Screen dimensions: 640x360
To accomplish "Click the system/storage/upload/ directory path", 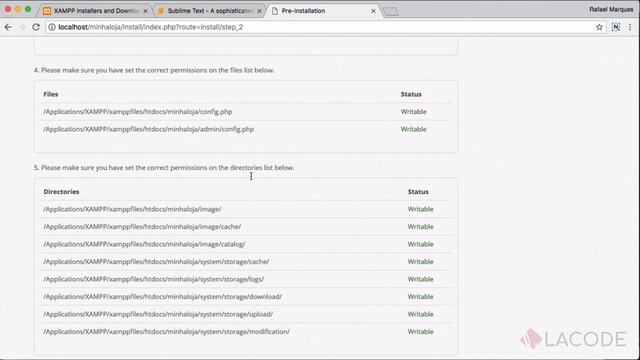I will click(158, 314).
